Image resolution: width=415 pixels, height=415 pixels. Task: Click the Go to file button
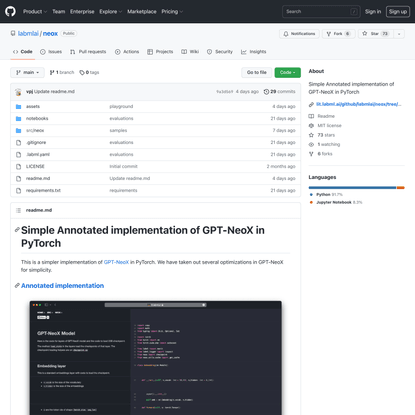coord(257,72)
